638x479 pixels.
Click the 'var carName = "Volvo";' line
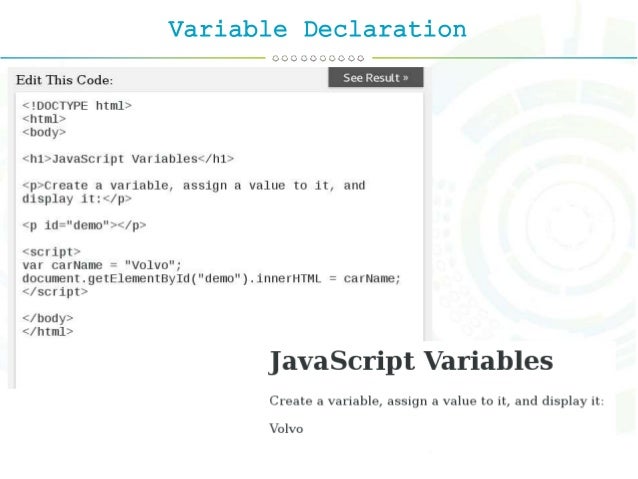tap(102, 265)
